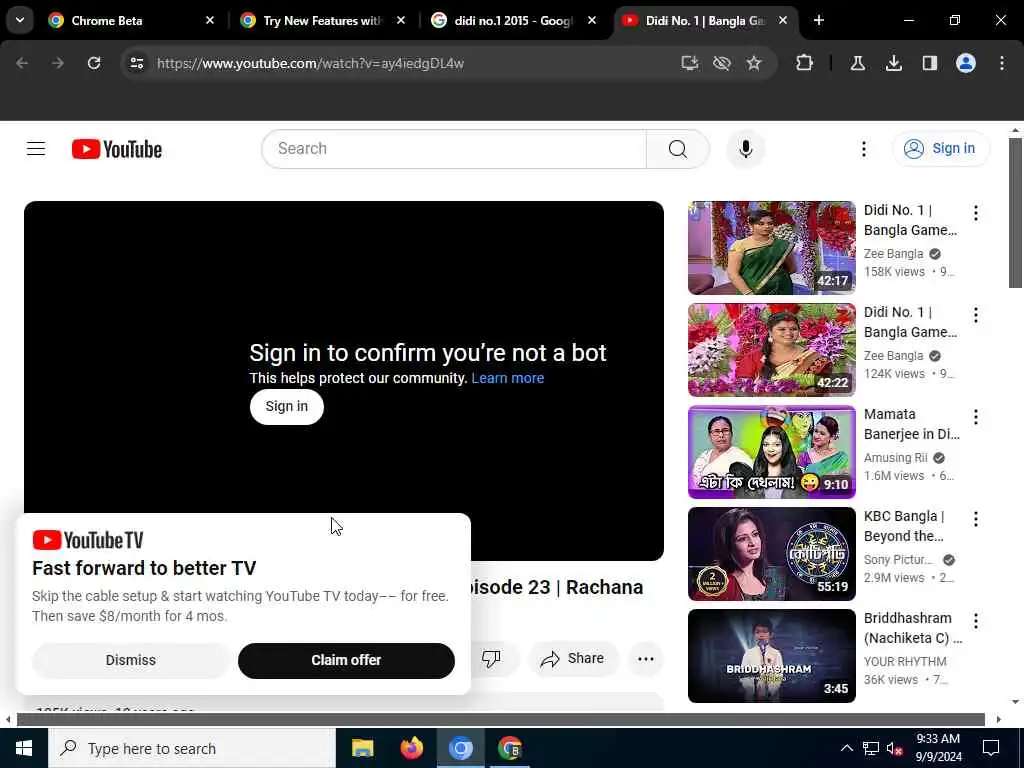Share the video

tap(572, 658)
